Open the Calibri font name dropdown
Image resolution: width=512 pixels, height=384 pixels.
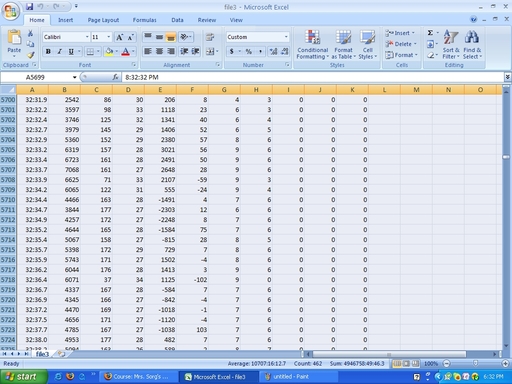click(x=87, y=37)
